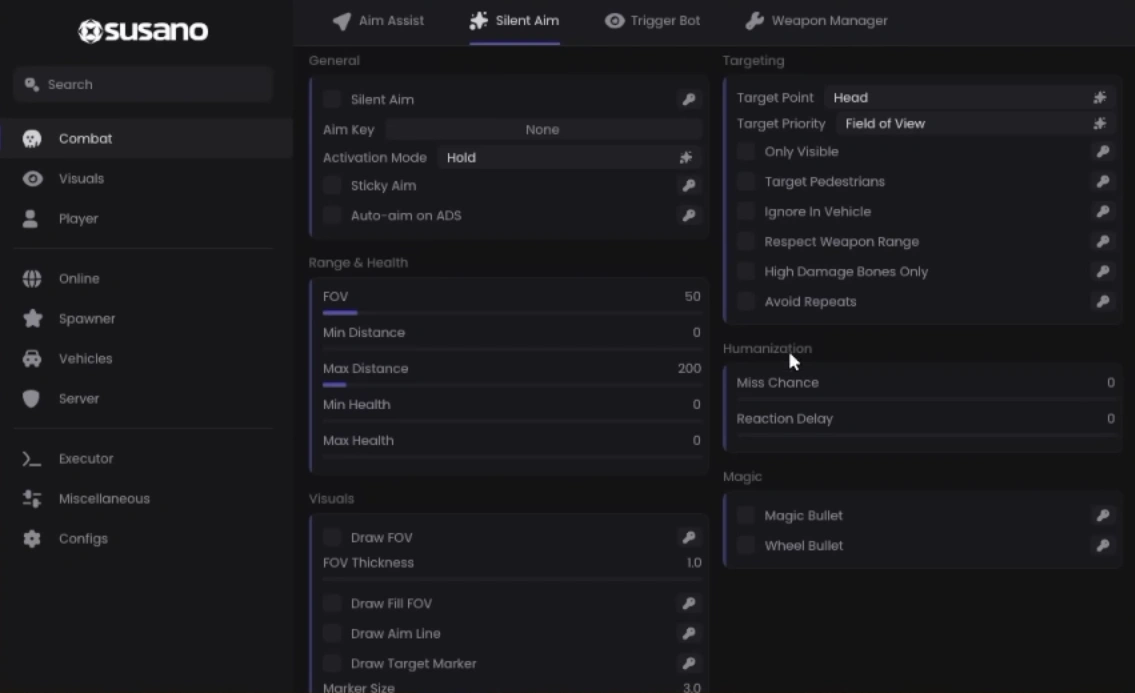Image resolution: width=1135 pixels, height=693 pixels.
Task: Click the keybind icon next to Sticky Aim
Action: click(688, 186)
